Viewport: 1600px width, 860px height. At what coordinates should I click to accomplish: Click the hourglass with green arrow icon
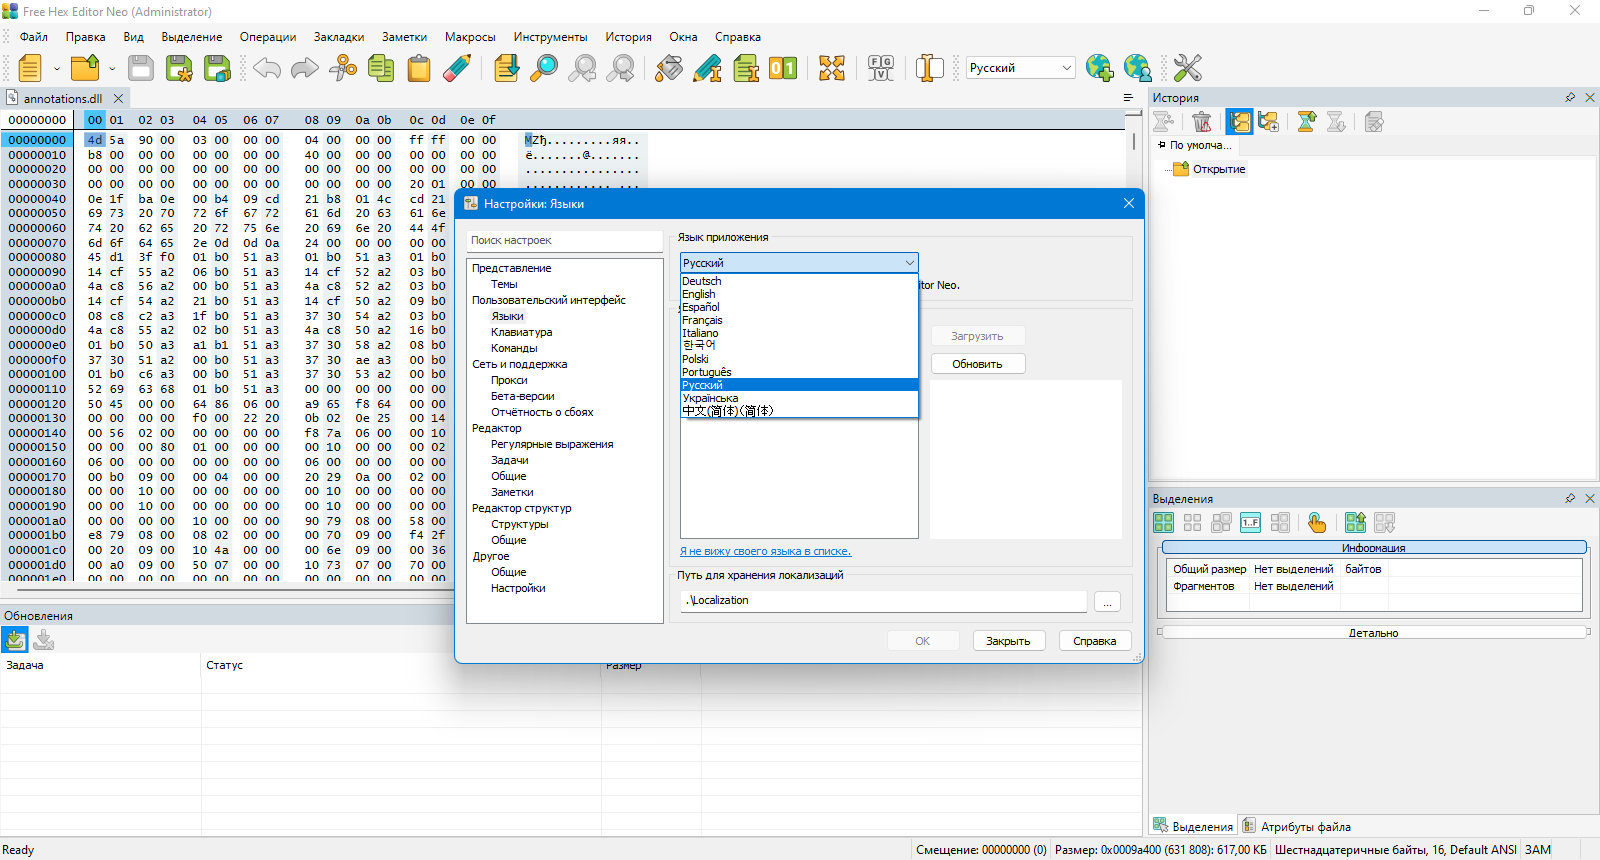1306,122
